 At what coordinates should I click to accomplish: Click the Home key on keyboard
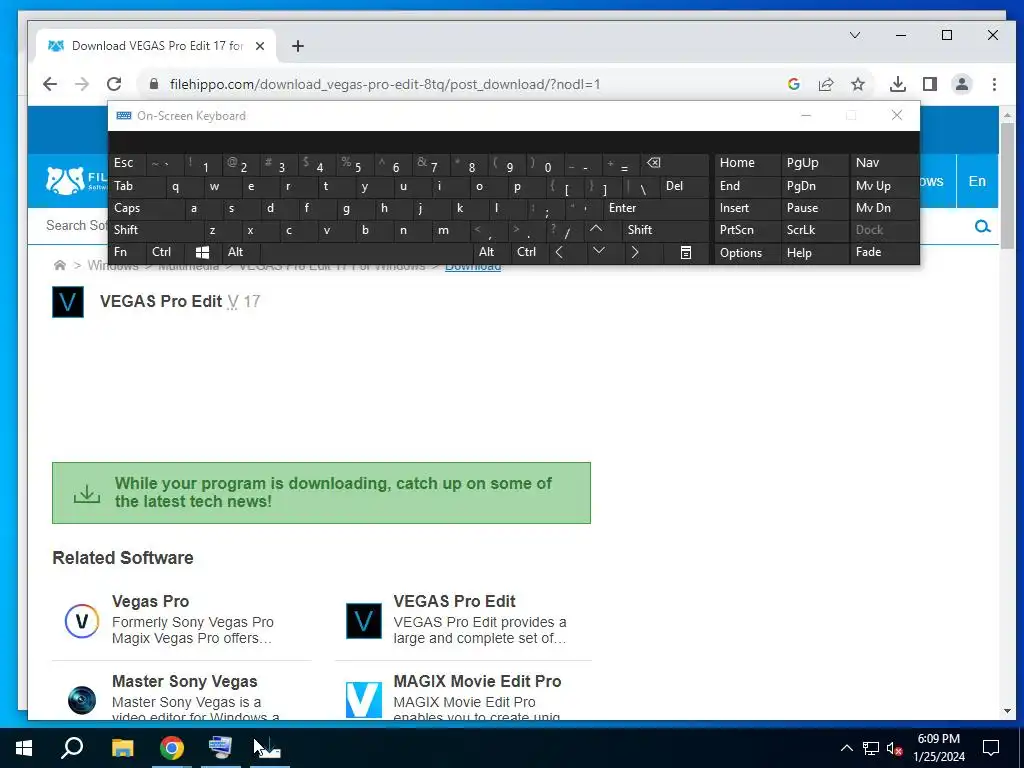[746, 163]
